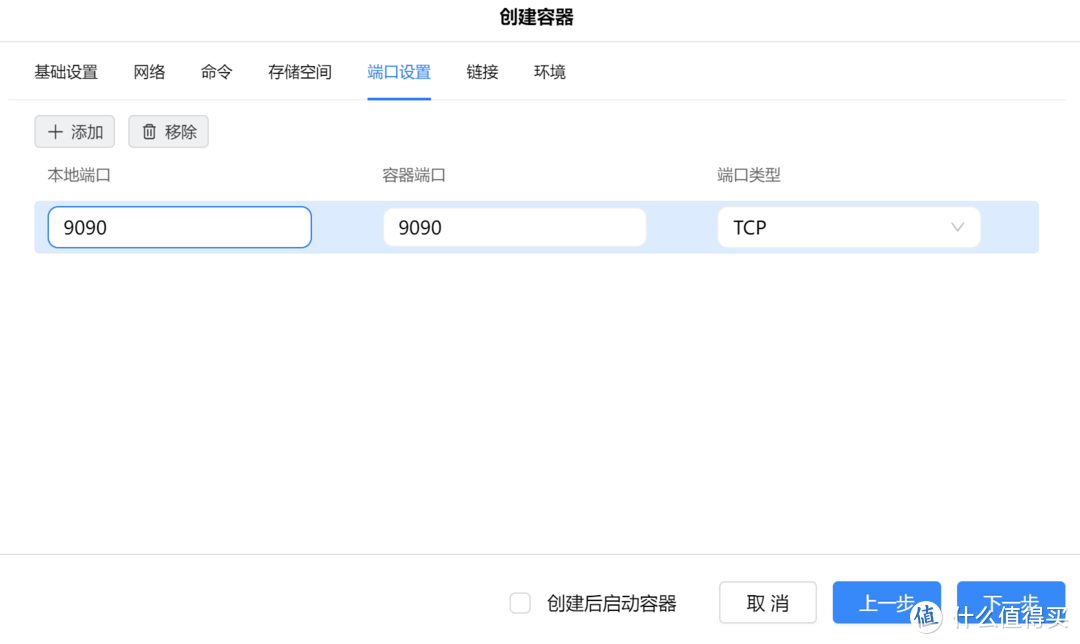Viewport: 1080px width, 644px height.
Task: Click the 取消 button
Action: [768, 603]
